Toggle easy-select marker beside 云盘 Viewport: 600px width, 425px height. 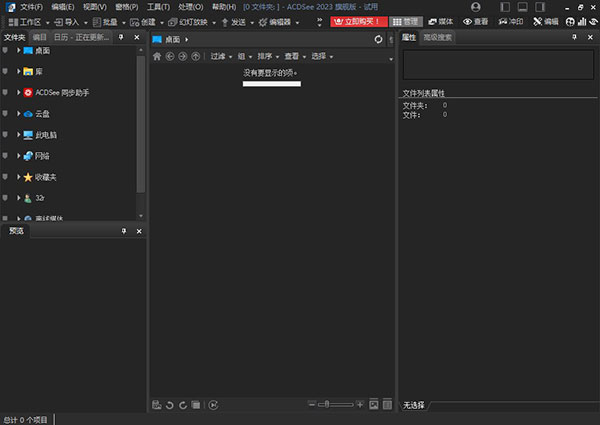5,114
